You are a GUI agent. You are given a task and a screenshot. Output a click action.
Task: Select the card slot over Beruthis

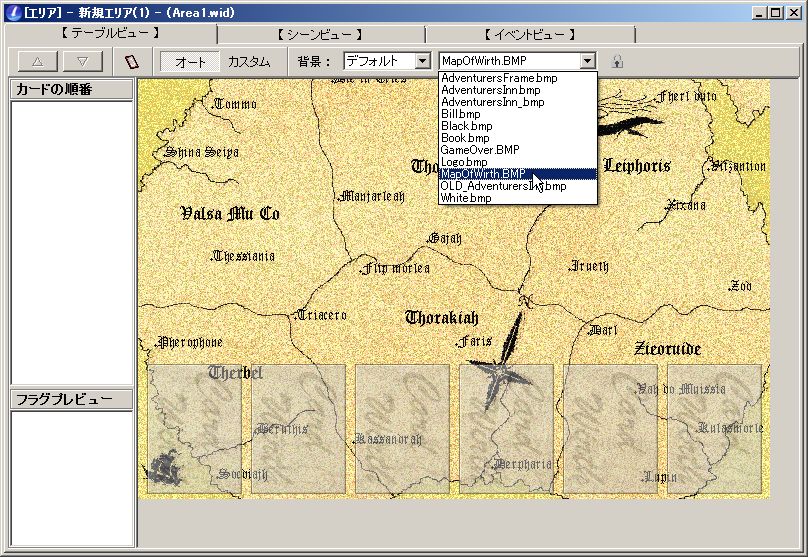coord(298,429)
